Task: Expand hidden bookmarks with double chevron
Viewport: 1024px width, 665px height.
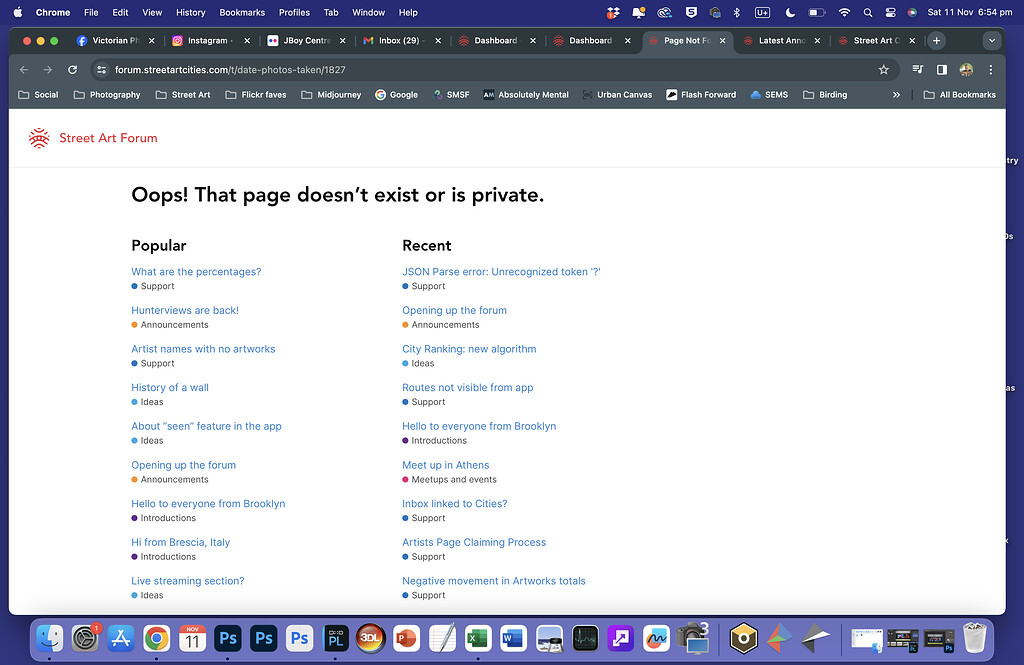Action: [896, 95]
